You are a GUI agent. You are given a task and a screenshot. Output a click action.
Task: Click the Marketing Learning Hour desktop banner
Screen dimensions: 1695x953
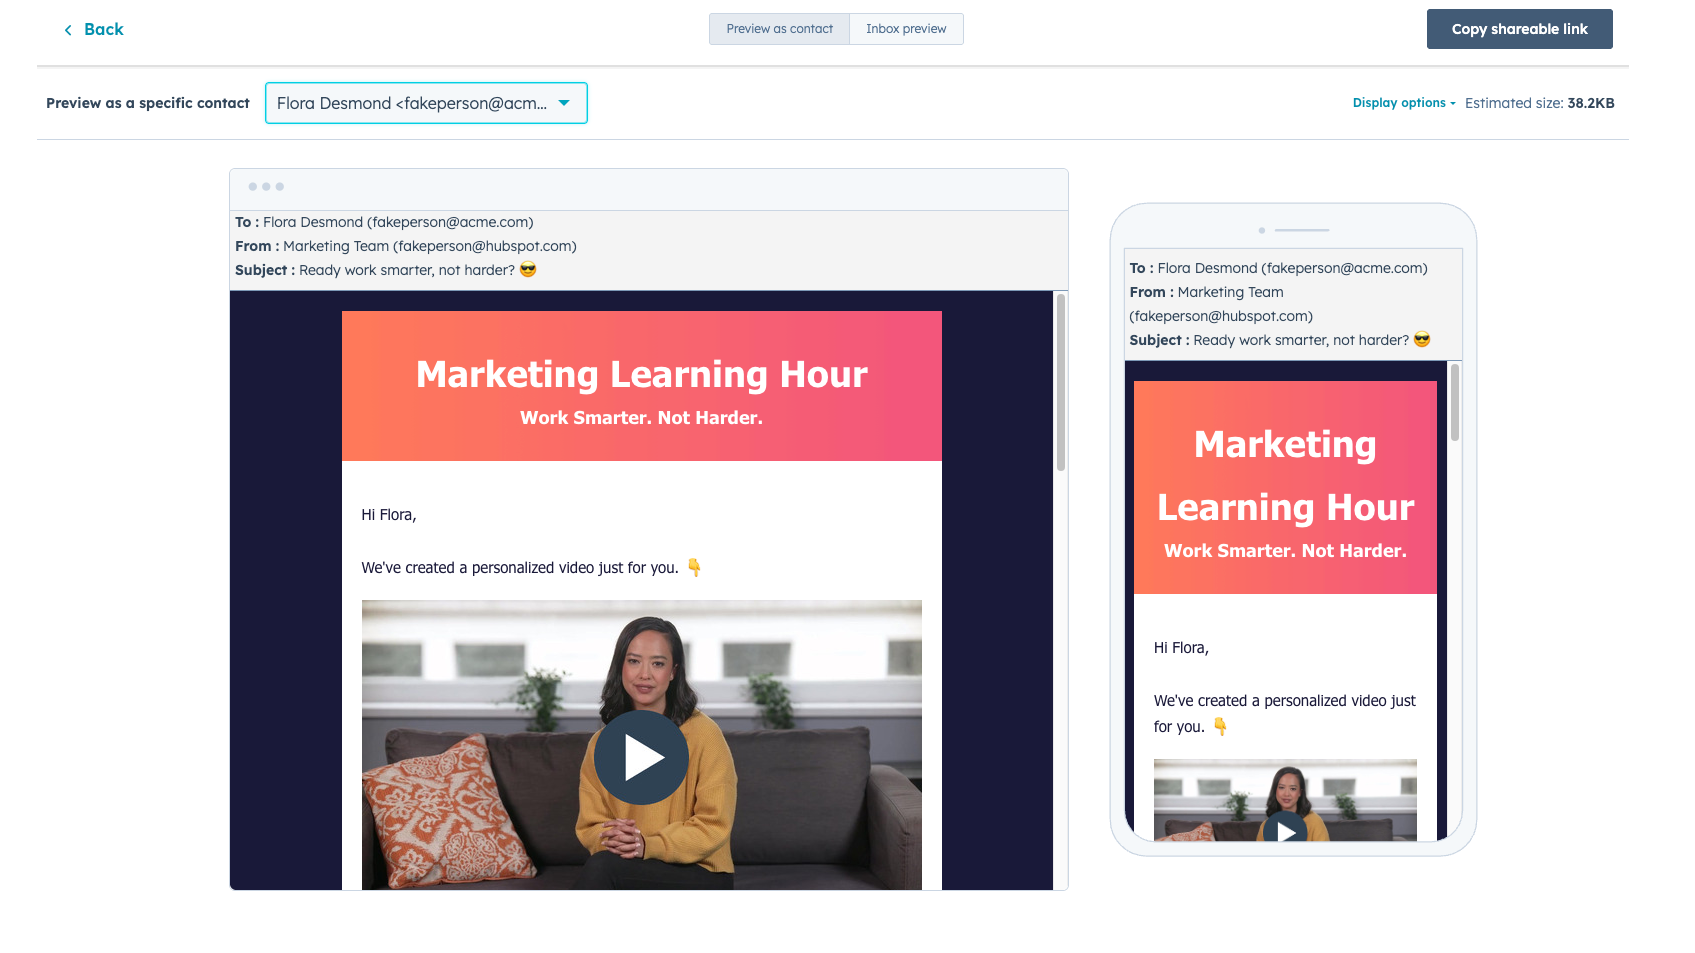point(641,386)
